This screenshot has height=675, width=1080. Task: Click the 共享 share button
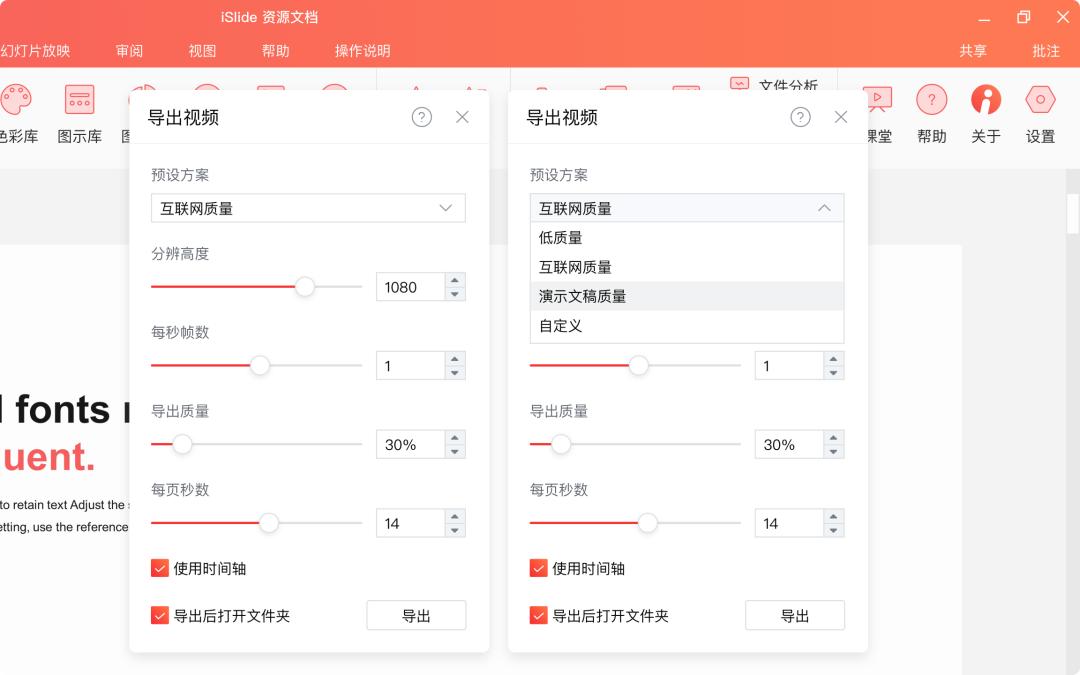[x=973, y=51]
